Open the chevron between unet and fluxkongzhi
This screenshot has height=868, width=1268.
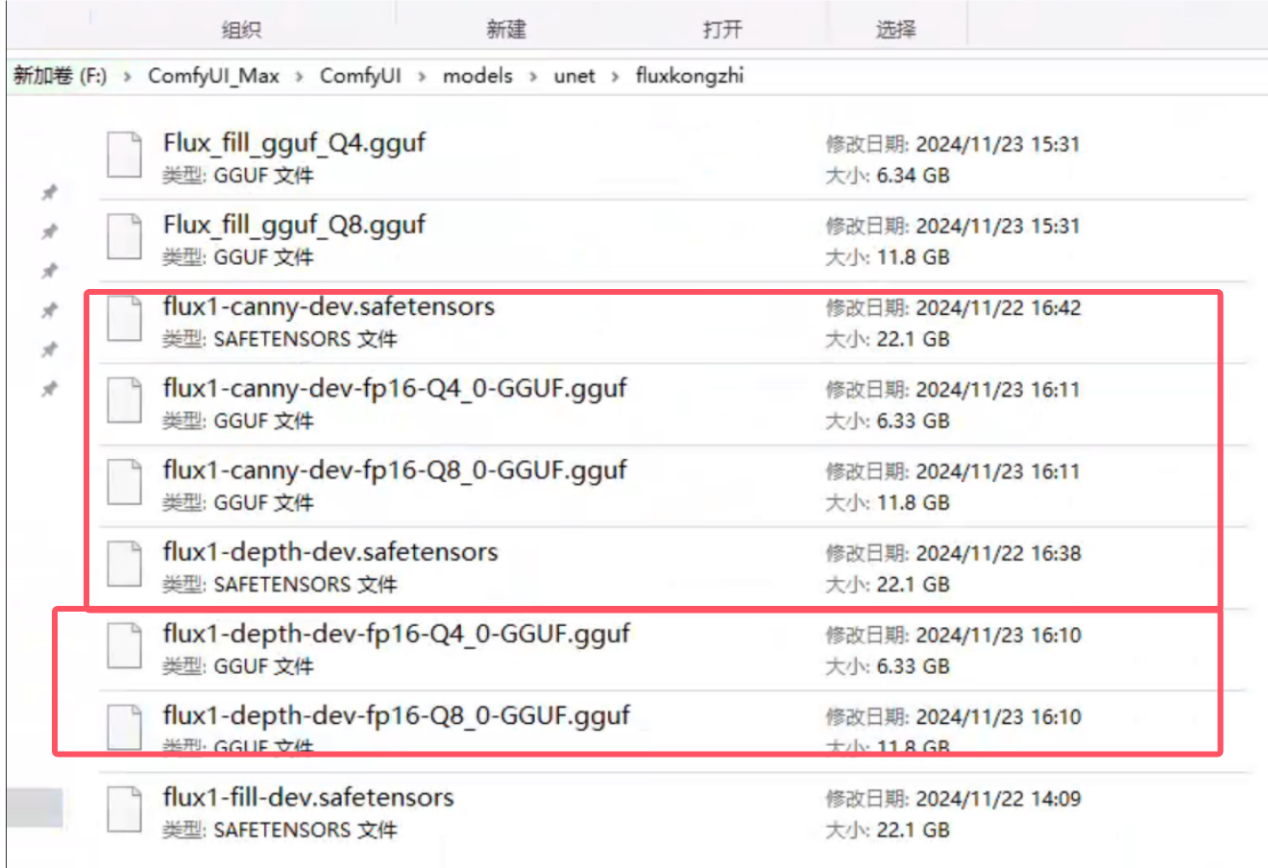click(x=615, y=77)
